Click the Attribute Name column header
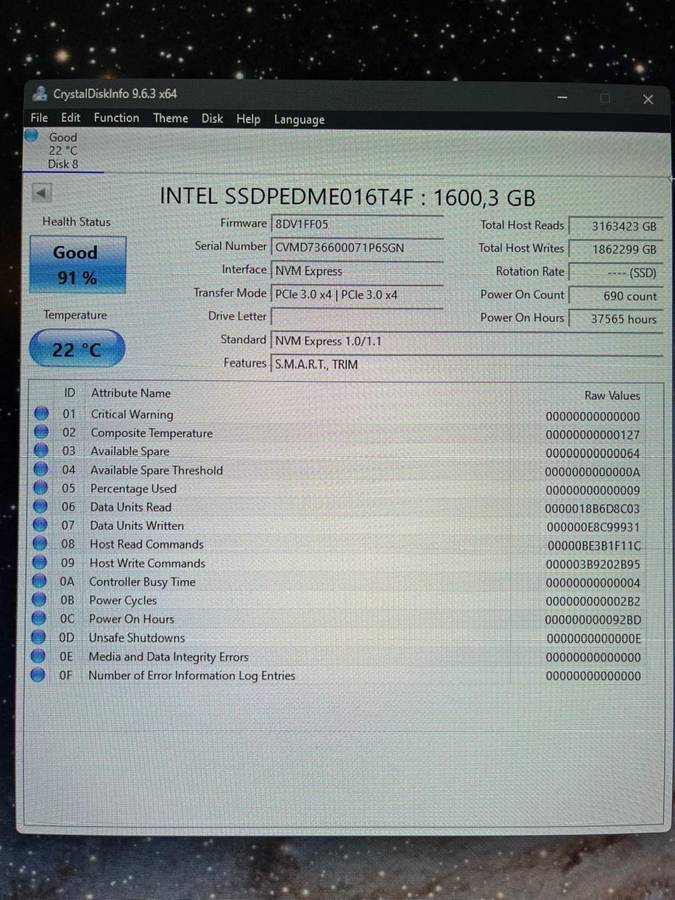Image resolution: width=675 pixels, height=900 pixels. 131,393
